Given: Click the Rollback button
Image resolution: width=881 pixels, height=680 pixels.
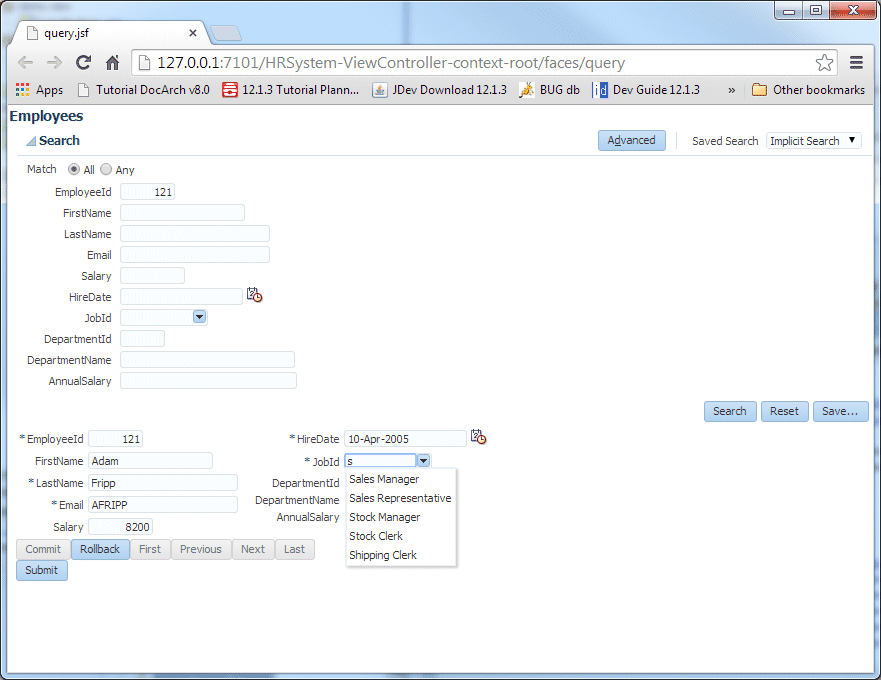Looking at the screenshot, I should [100, 549].
